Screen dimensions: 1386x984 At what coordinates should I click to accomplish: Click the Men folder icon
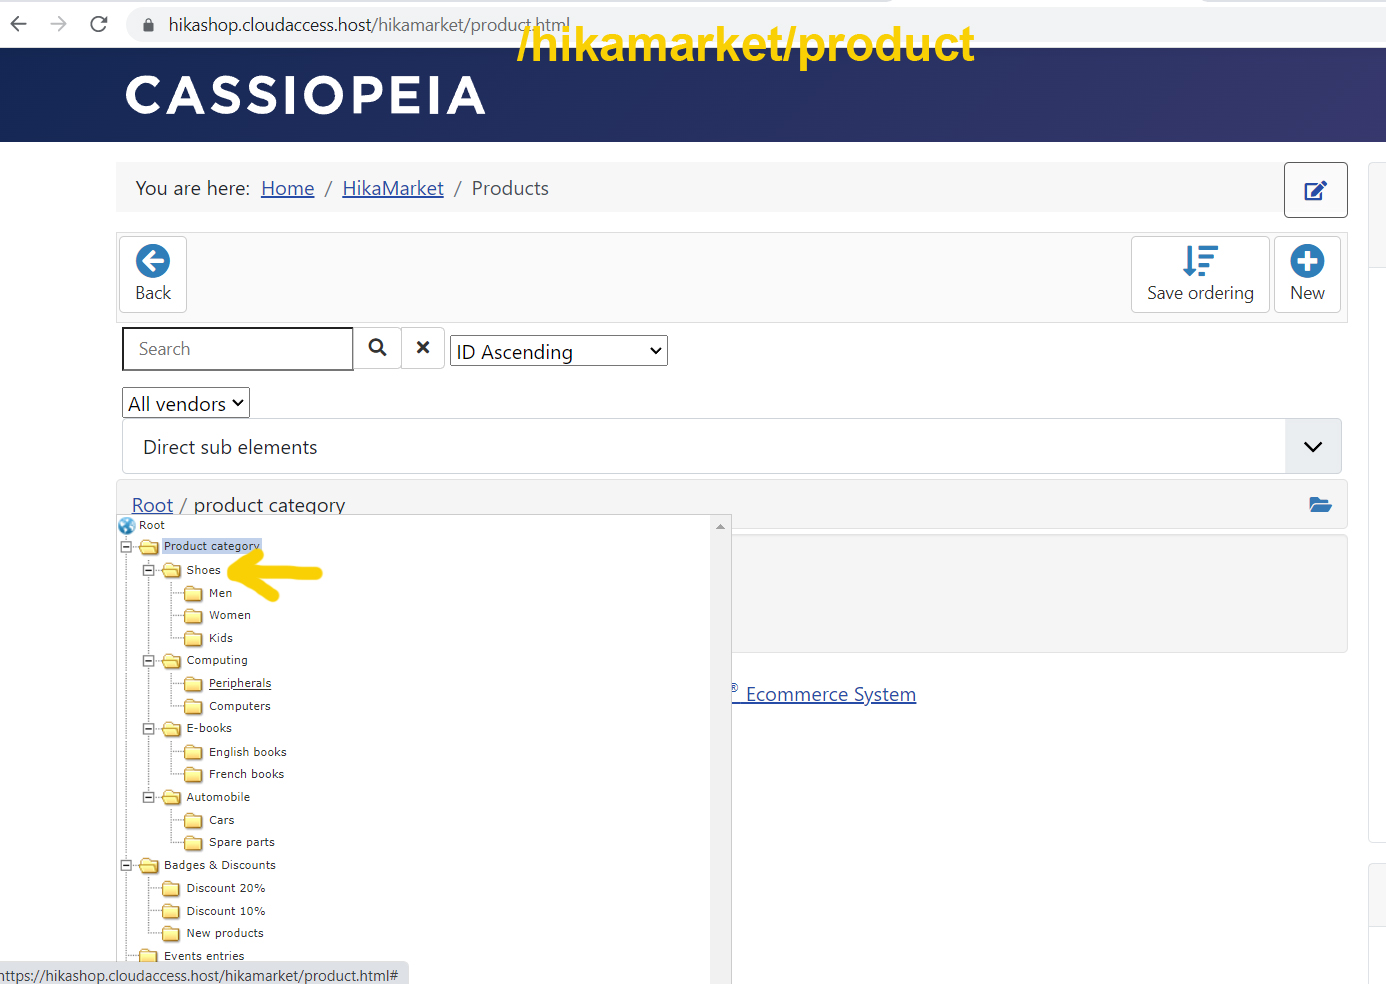point(194,593)
